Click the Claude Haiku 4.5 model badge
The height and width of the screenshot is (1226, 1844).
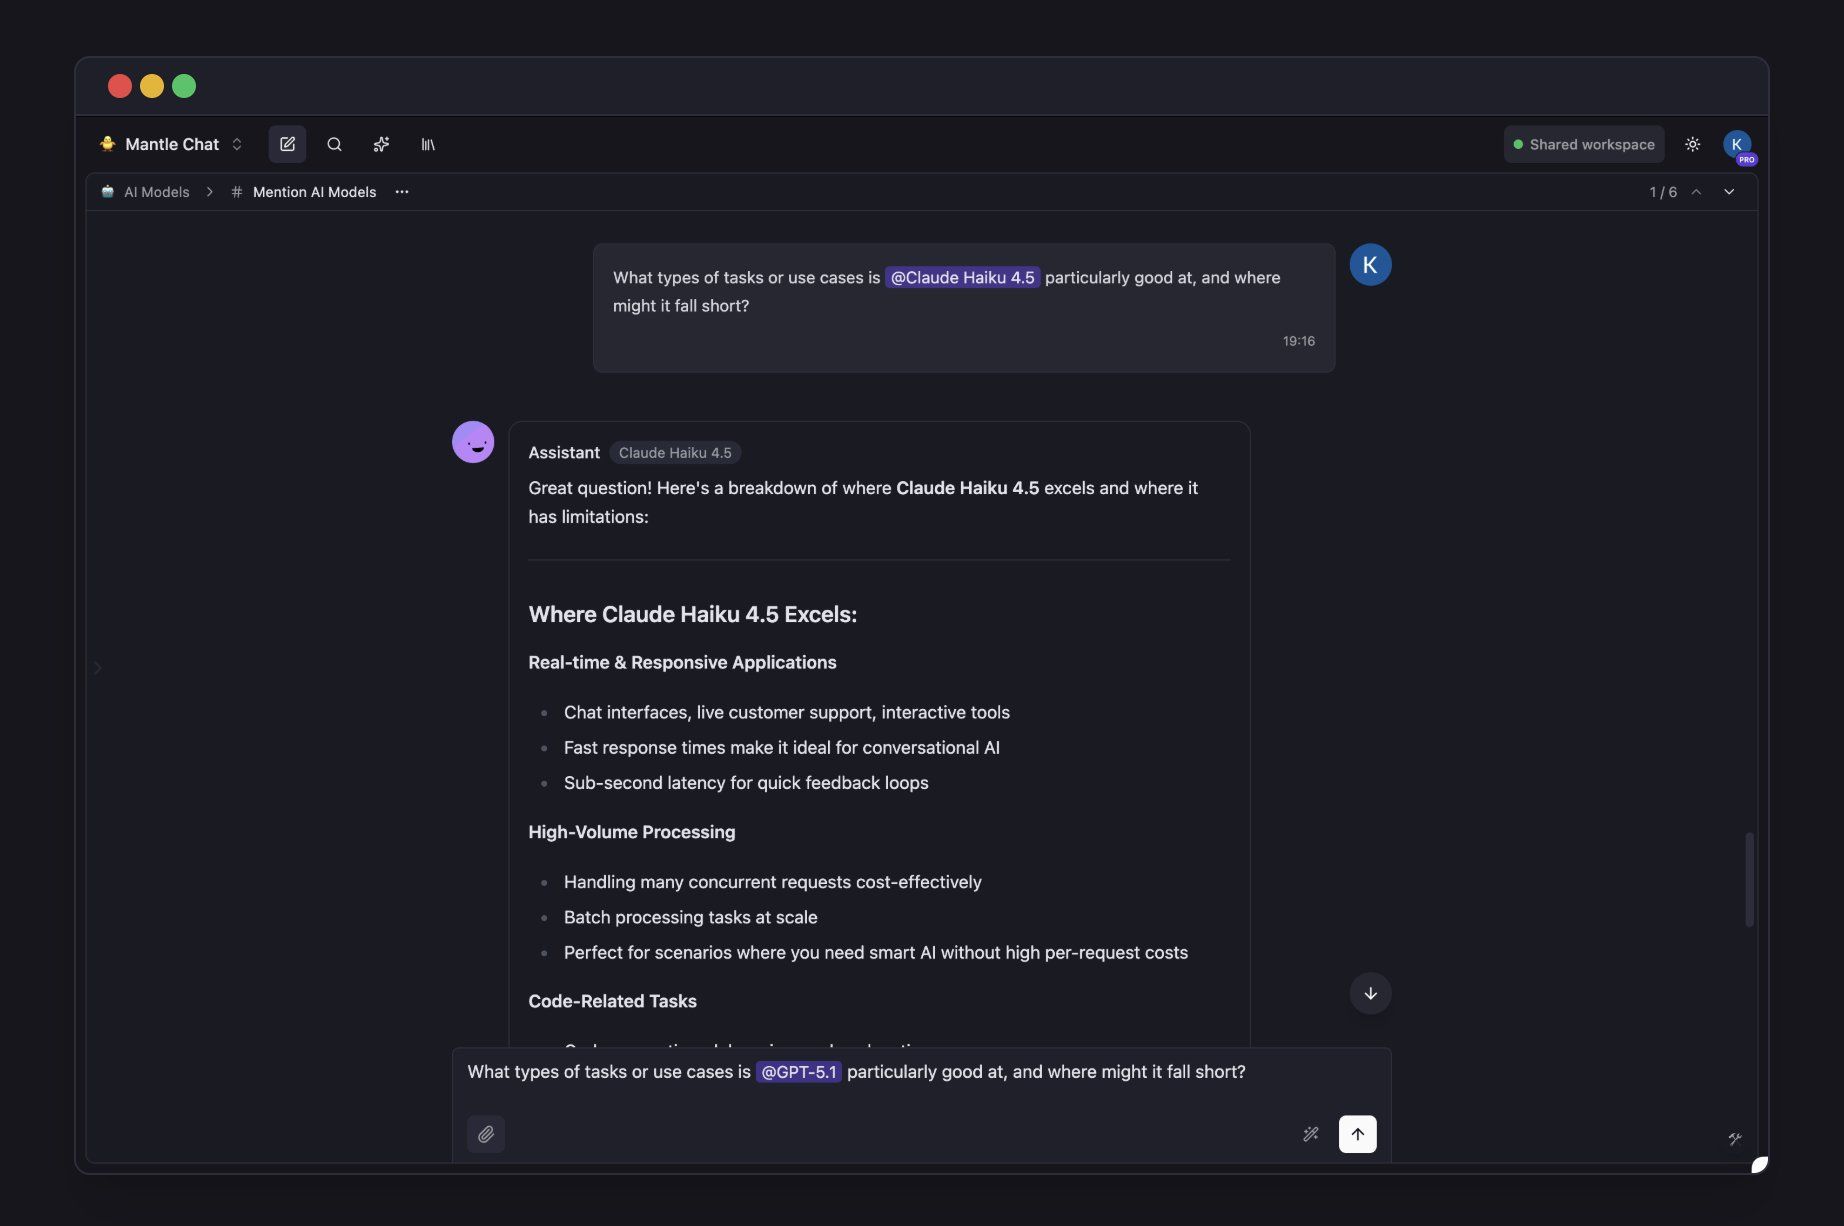point(675,453)
